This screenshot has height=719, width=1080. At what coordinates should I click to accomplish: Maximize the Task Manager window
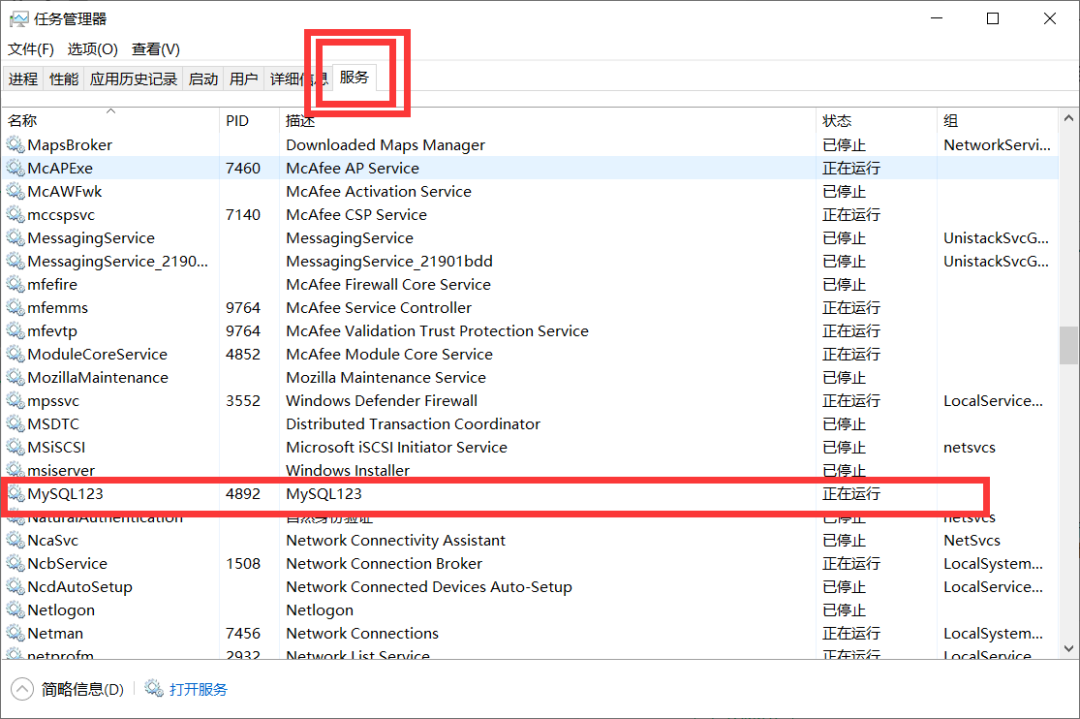993,19
